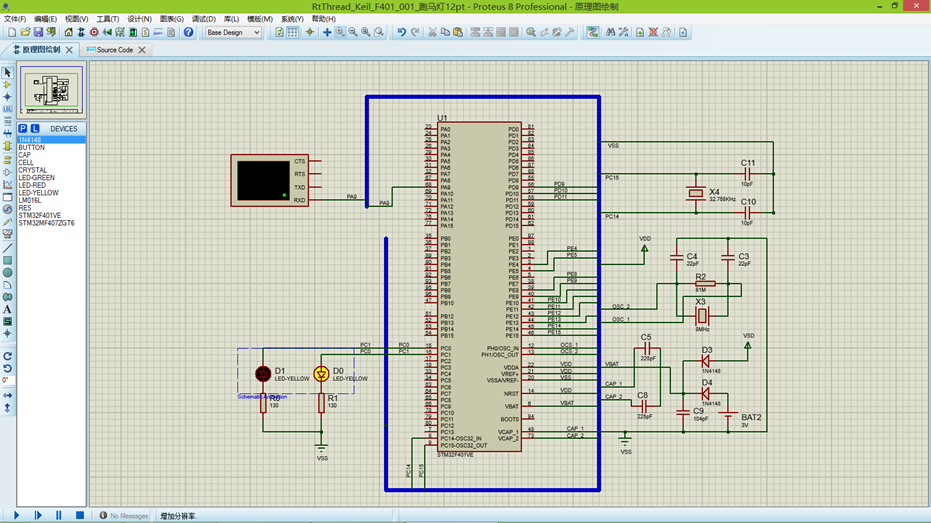931x523 pixels.
Task: Switch to the 原理图绘制 tab
Action: coord(40,50)
